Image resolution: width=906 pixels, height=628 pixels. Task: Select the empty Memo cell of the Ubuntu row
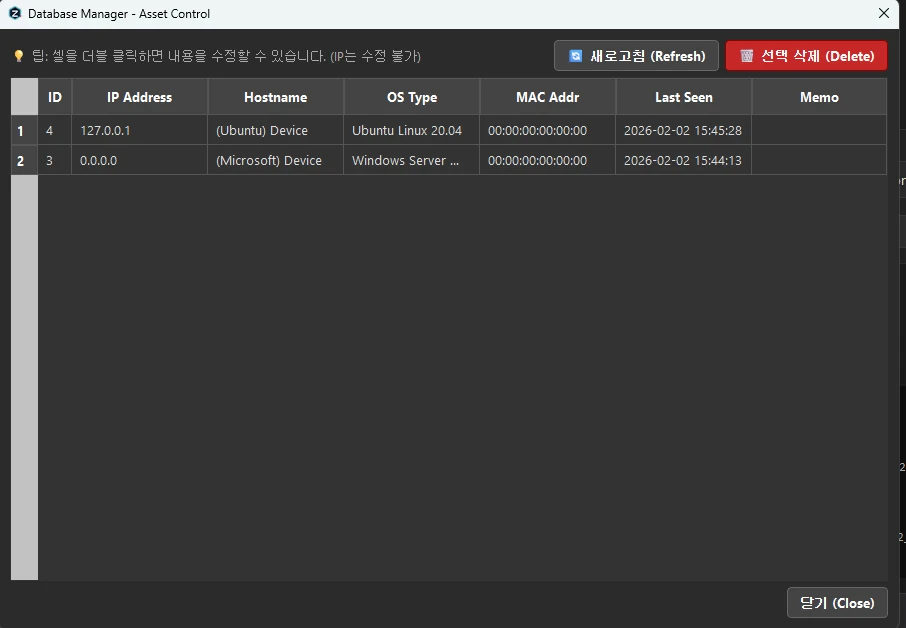819,130
